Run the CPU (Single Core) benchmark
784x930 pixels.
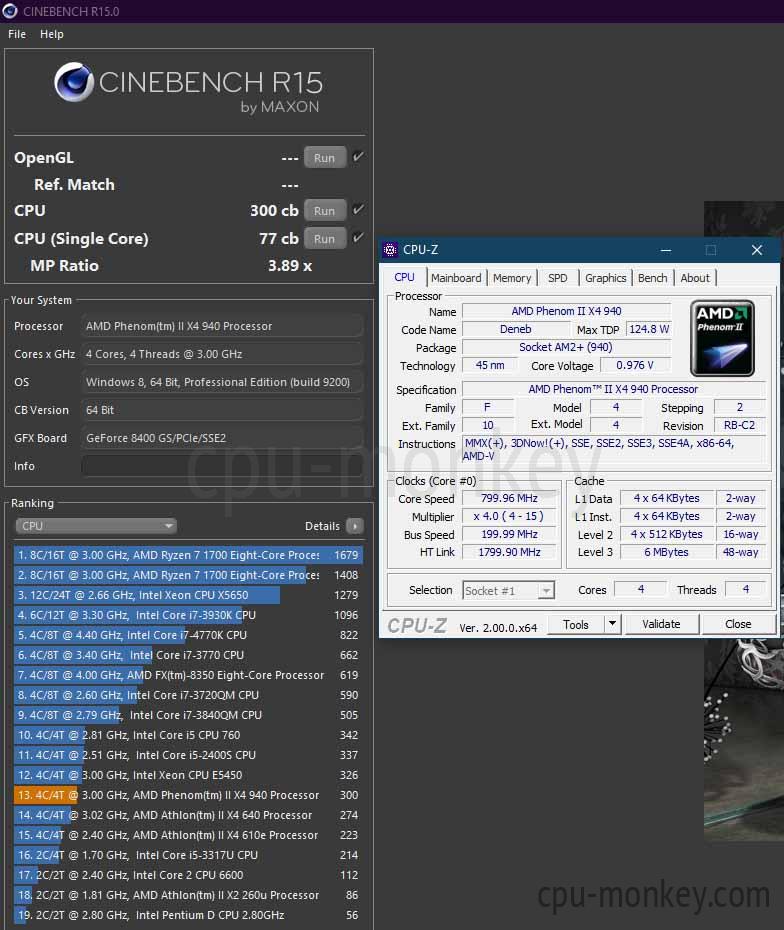[324, 238]
